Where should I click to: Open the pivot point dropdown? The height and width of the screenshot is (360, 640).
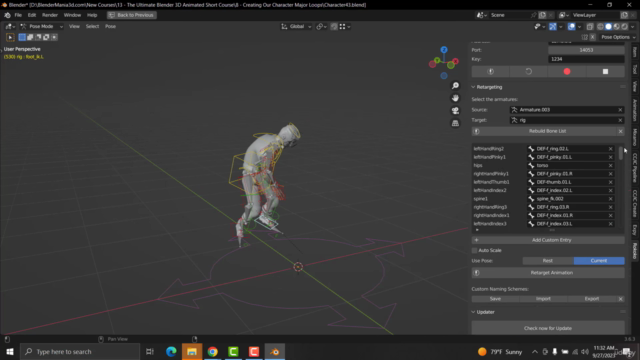pos(322,27)
